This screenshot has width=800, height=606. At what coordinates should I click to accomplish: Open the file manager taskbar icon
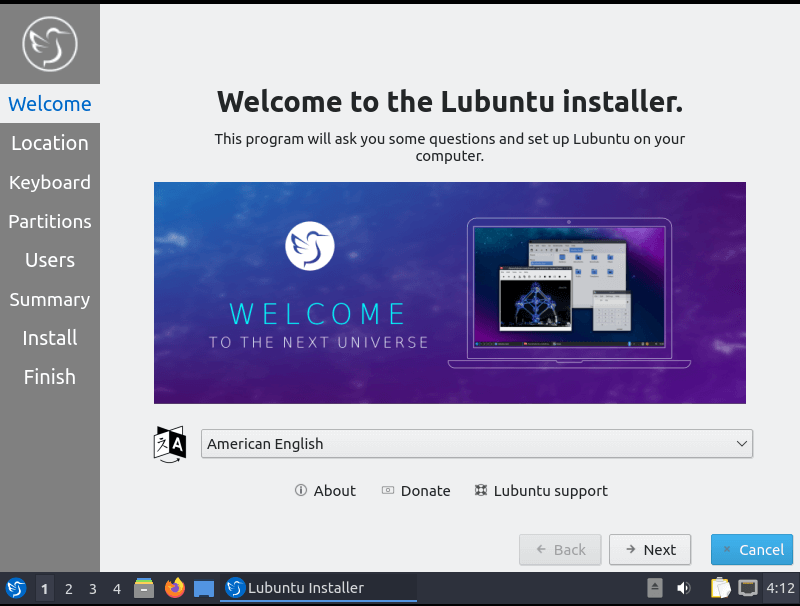coord(144,588)
